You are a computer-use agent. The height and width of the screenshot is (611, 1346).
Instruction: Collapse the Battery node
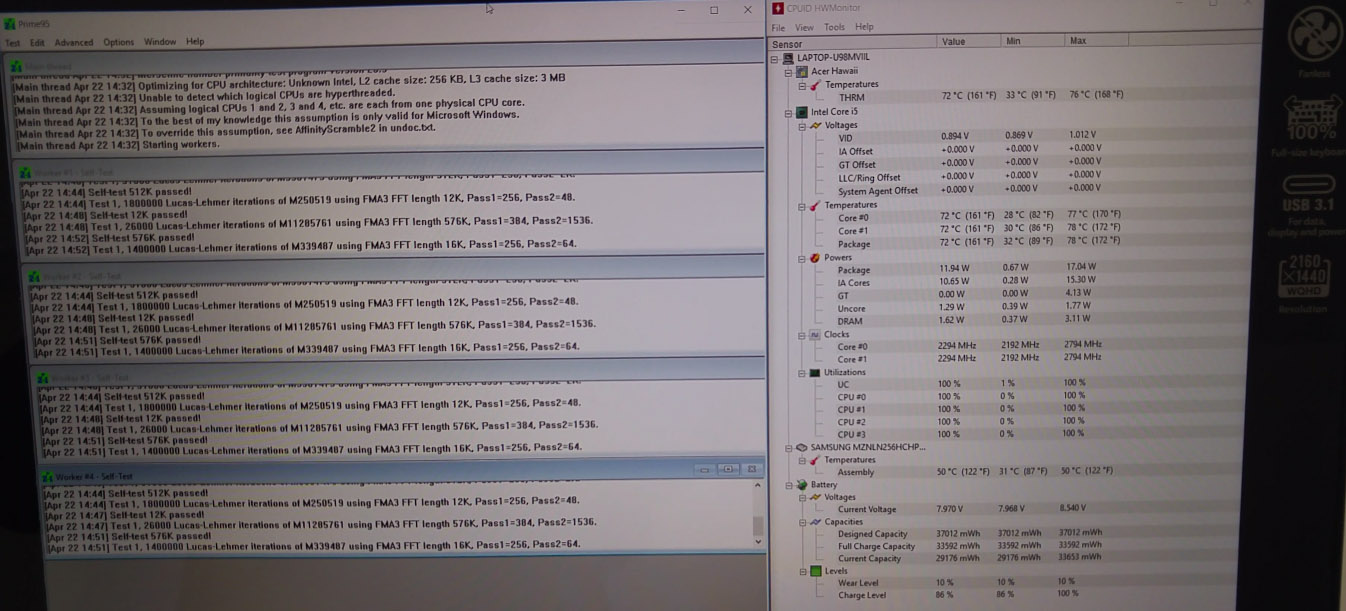pos(788,484)
